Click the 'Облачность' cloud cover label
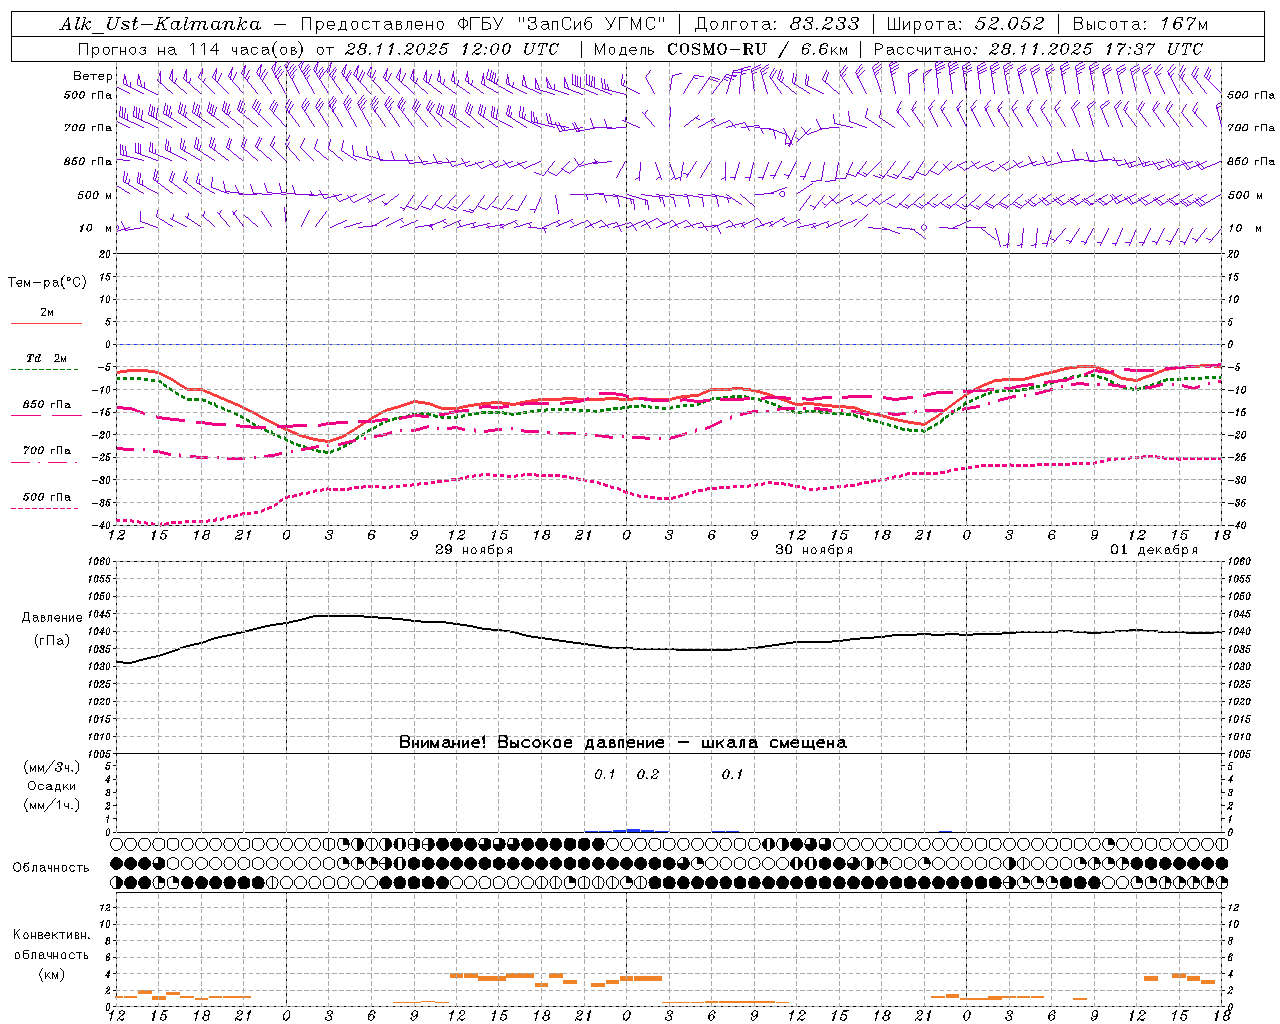Screen dimensions: 1280x1024 (x=51, y=868)
